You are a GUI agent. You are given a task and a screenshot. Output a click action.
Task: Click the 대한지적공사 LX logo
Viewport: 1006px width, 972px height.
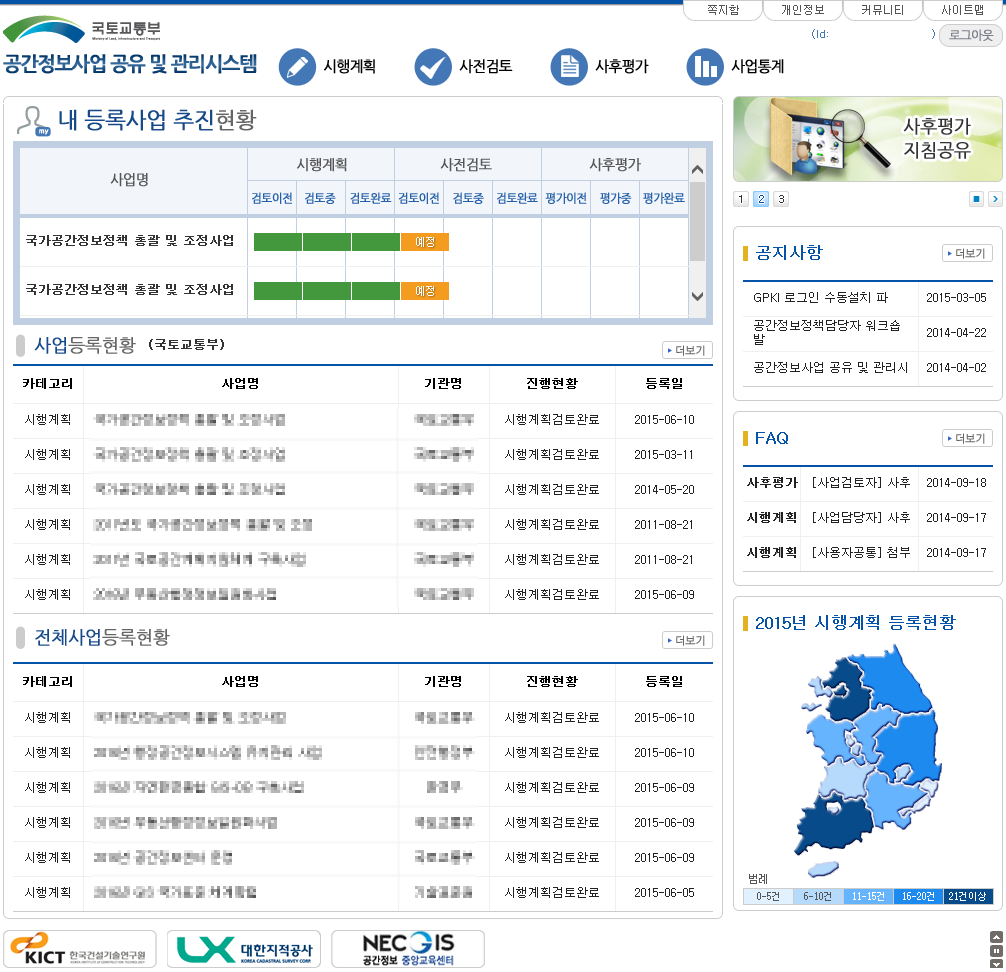tap(244, 948)
